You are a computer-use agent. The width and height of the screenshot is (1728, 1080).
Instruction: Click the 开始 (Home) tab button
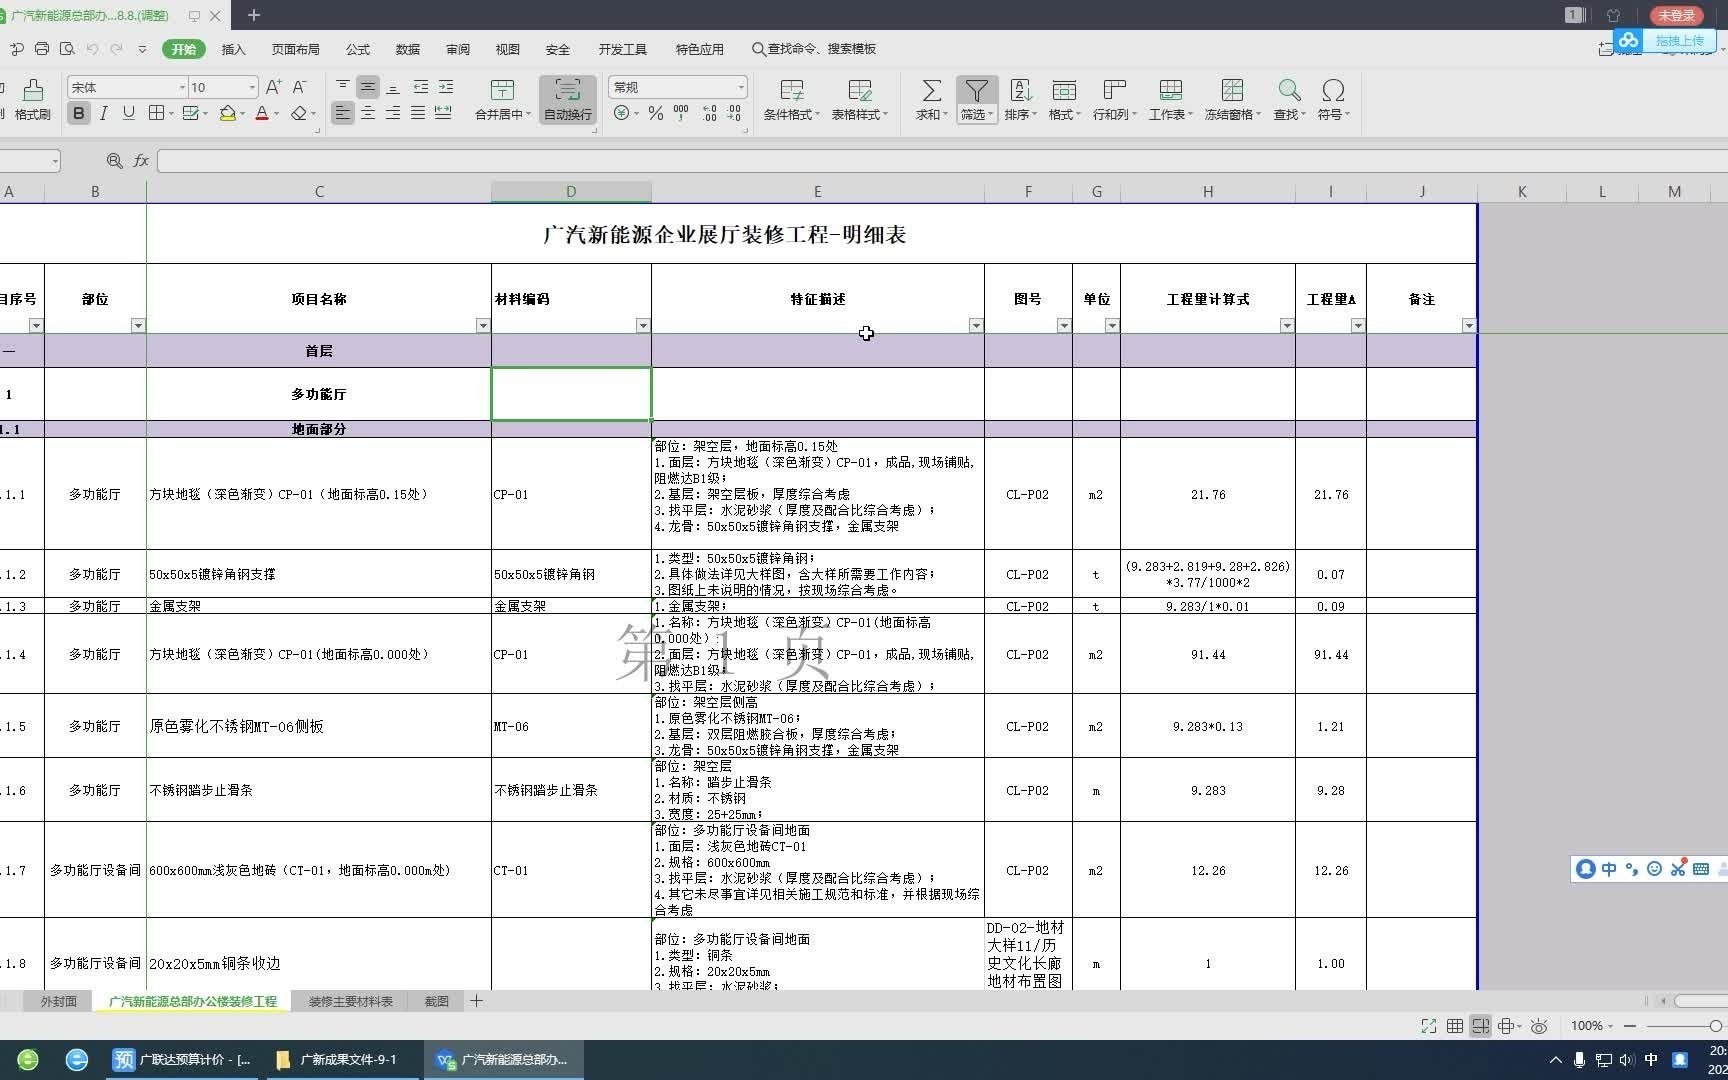click(x=184, y=49)
